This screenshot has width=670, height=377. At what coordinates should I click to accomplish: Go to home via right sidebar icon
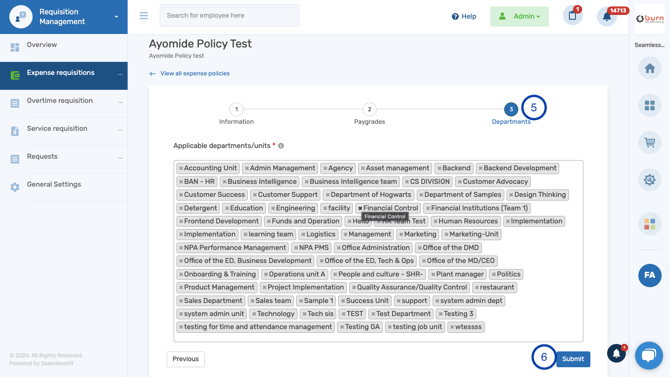pyautogui.click(x=649, y=68)
